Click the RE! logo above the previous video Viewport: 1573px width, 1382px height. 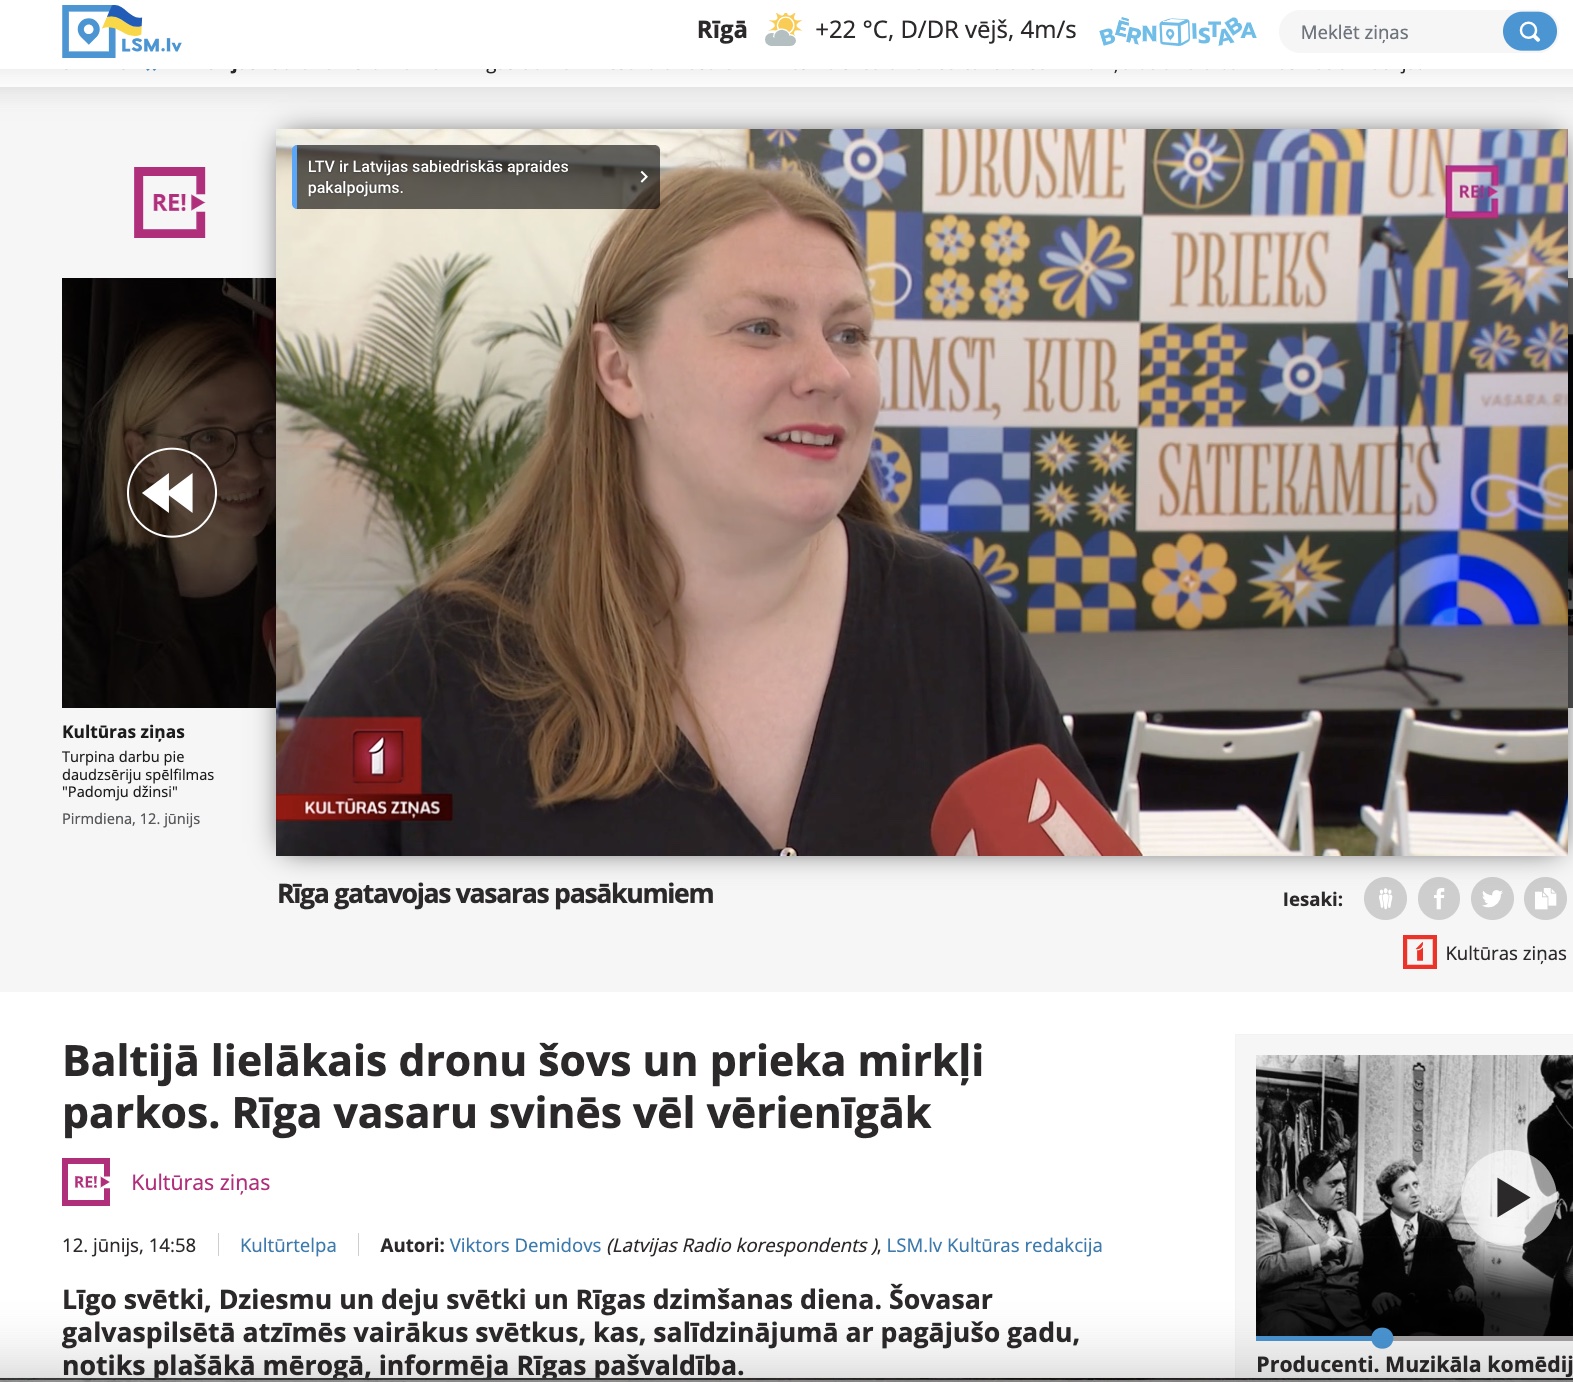(170, 202)
